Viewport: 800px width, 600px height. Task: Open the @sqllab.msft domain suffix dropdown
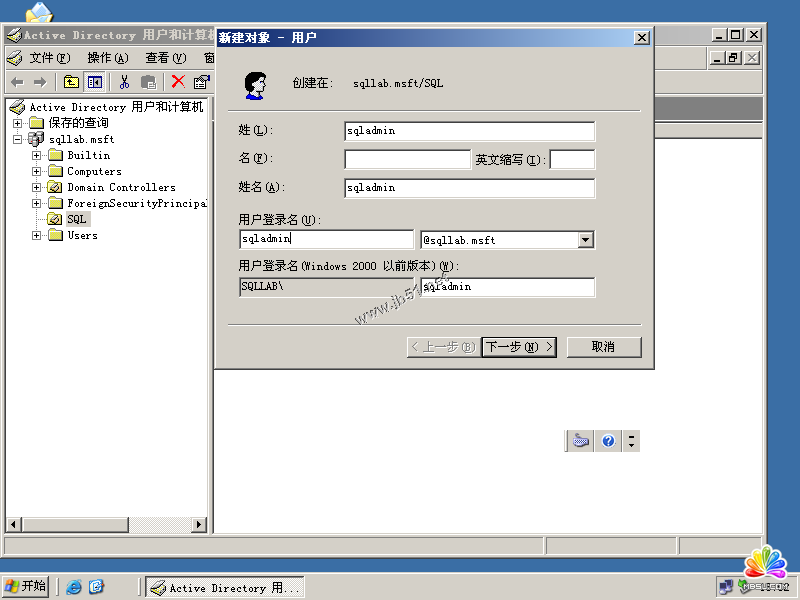point(586,240)
